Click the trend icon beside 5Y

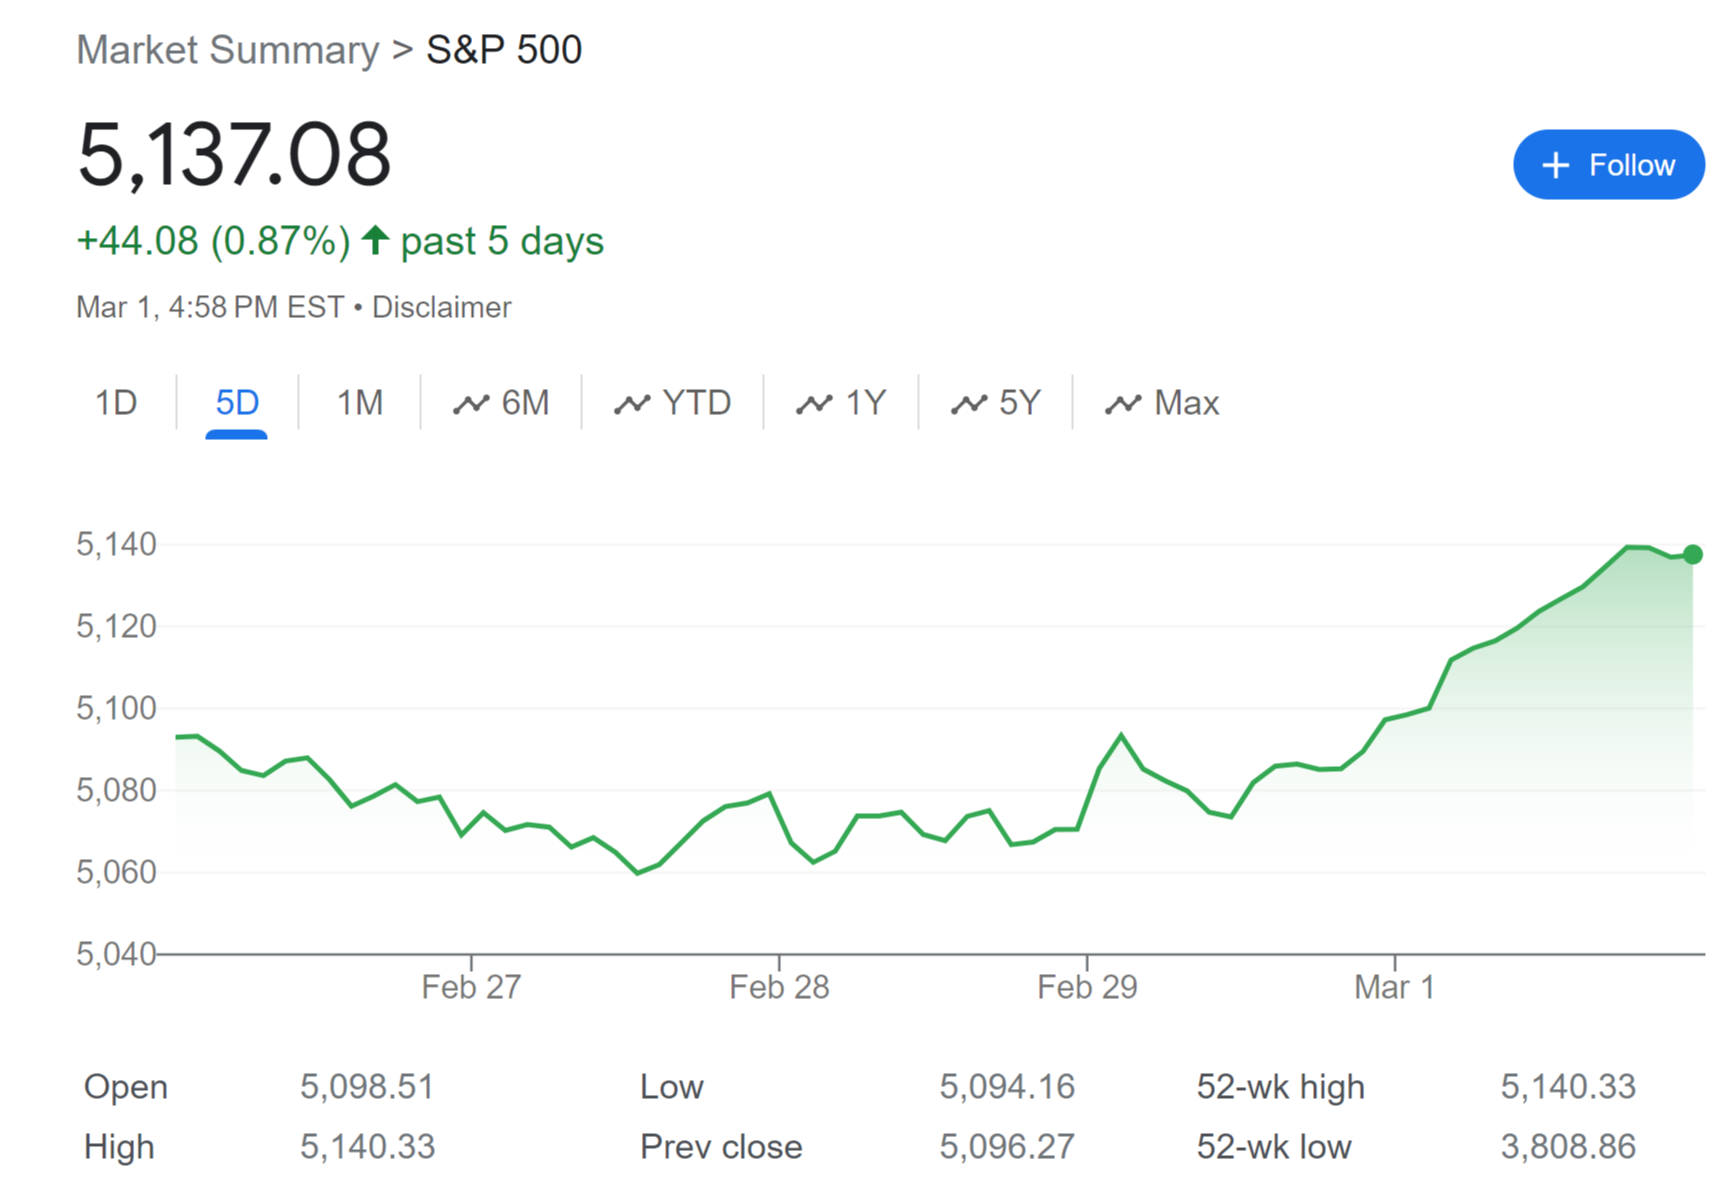coord(968,403)
